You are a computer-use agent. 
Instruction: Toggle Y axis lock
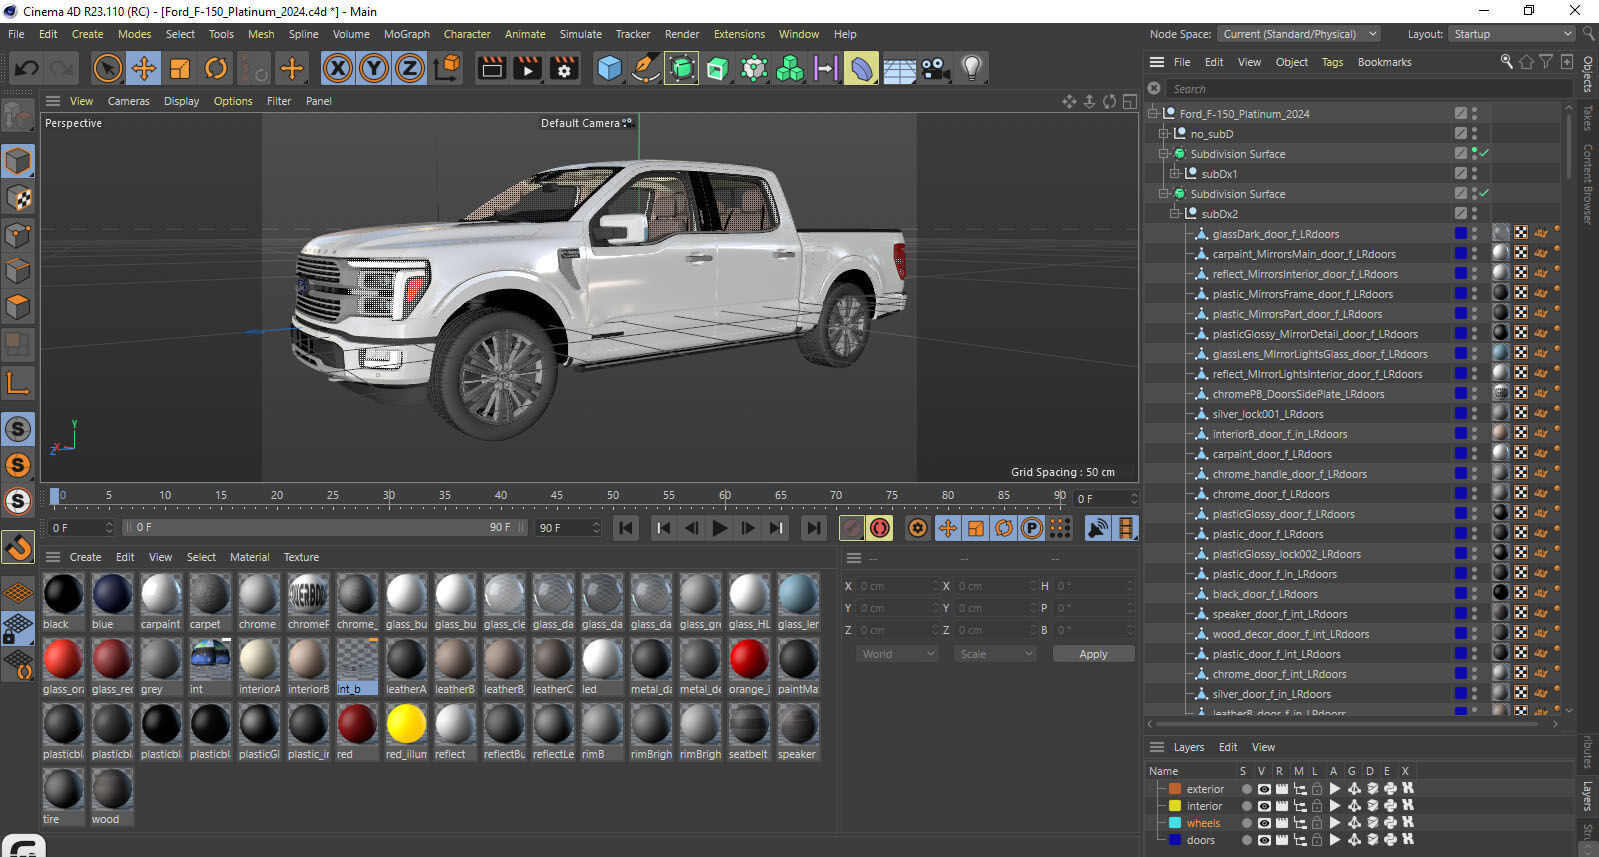[x=374, y=68]
